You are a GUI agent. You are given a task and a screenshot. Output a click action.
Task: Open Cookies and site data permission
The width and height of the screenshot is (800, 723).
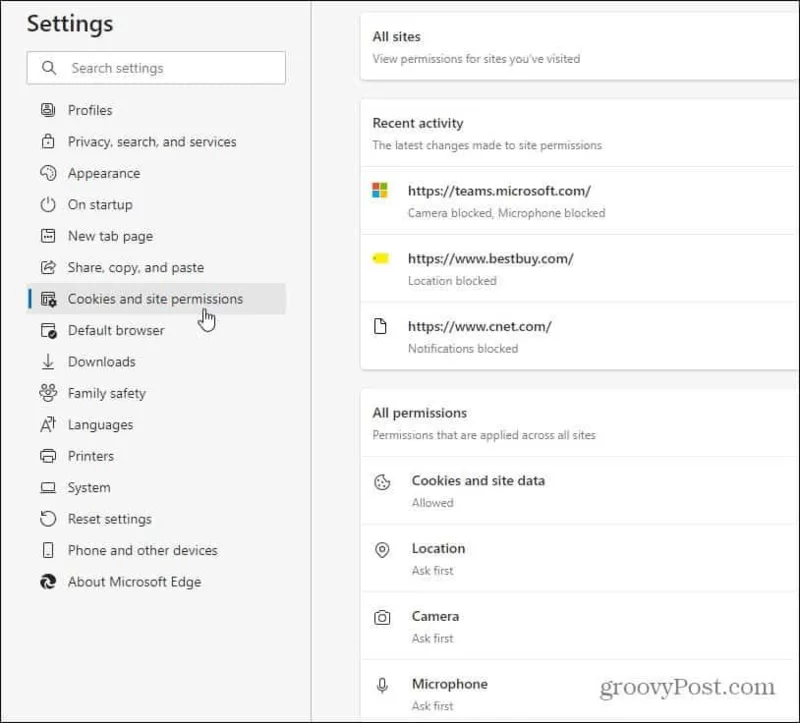(x=580, y=491)
